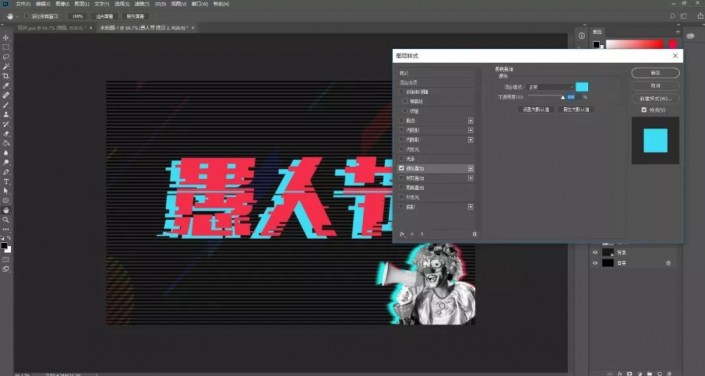Open the 文件 (File) menu
This screenshot has width=705, height=376.
point(22,4)
